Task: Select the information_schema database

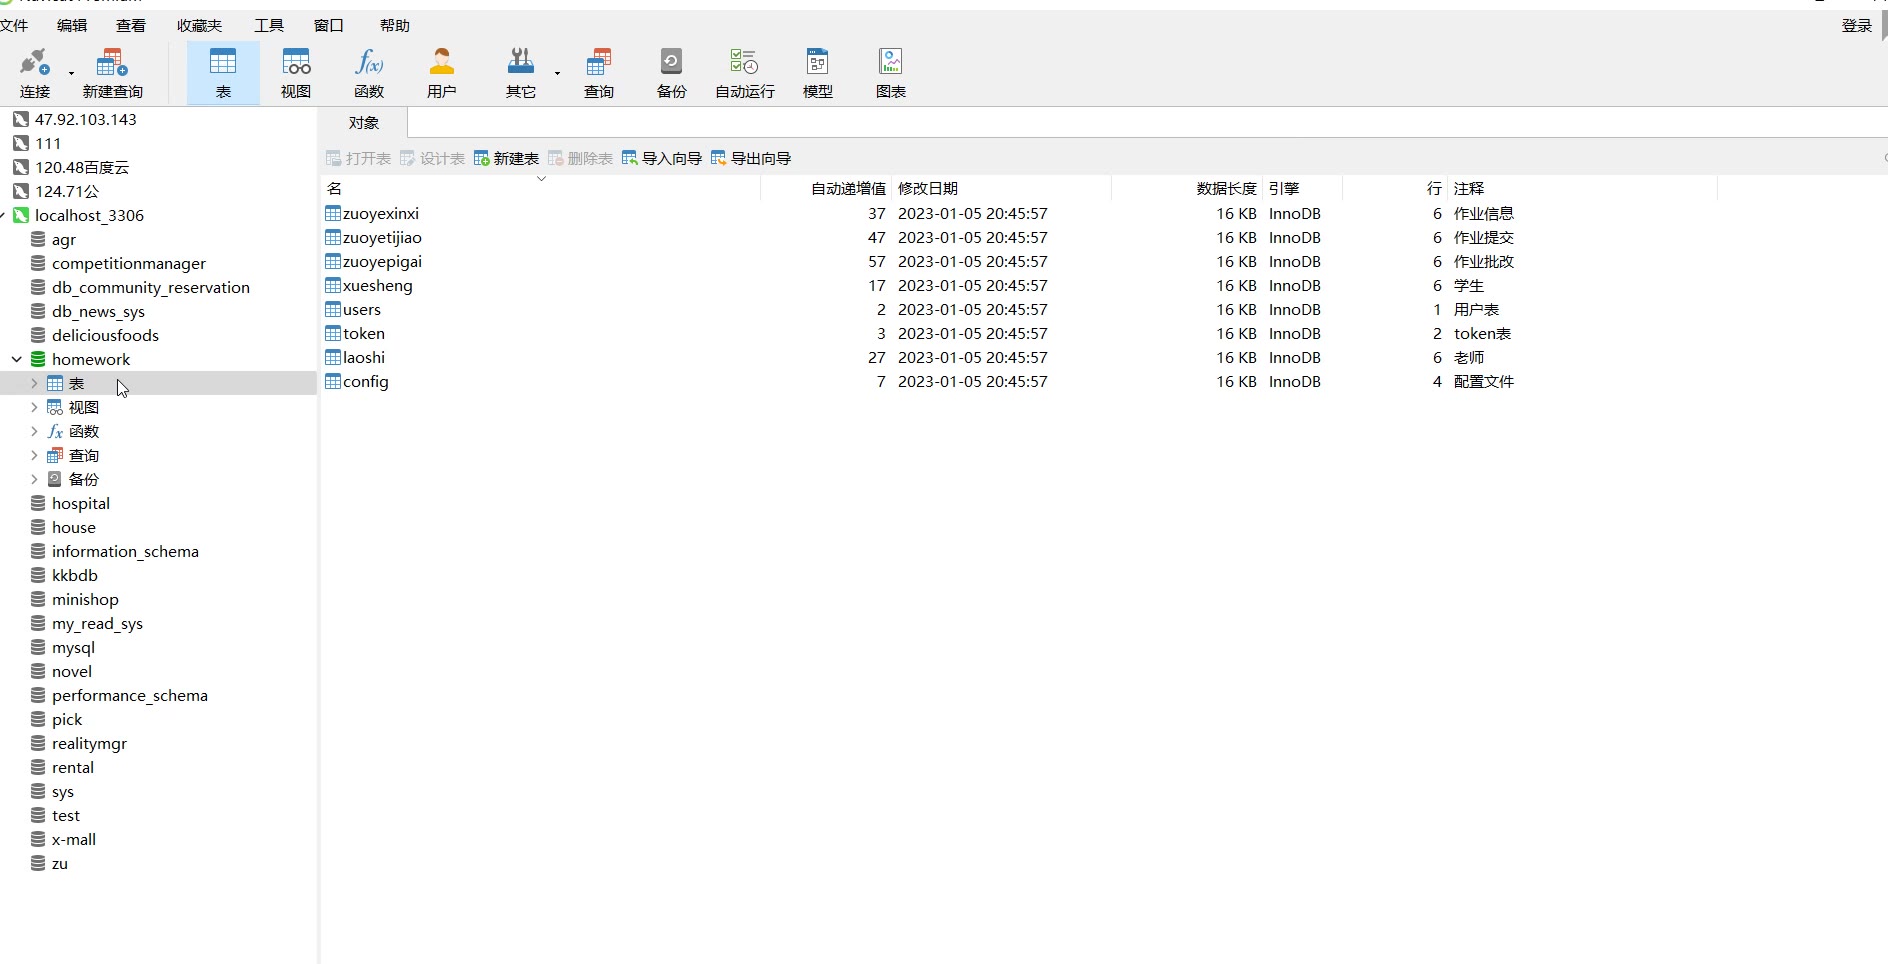Action: tap(125, 551)
